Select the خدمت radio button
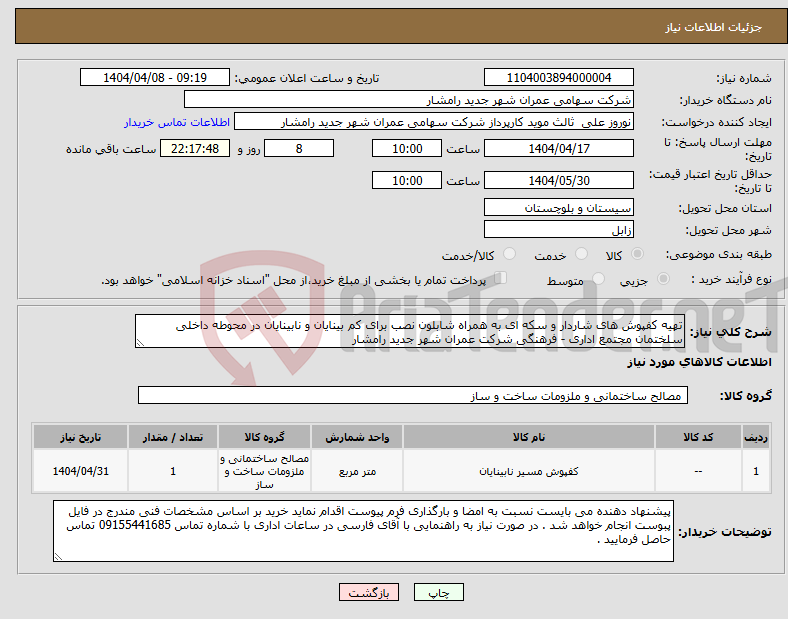 pos(581,254)
